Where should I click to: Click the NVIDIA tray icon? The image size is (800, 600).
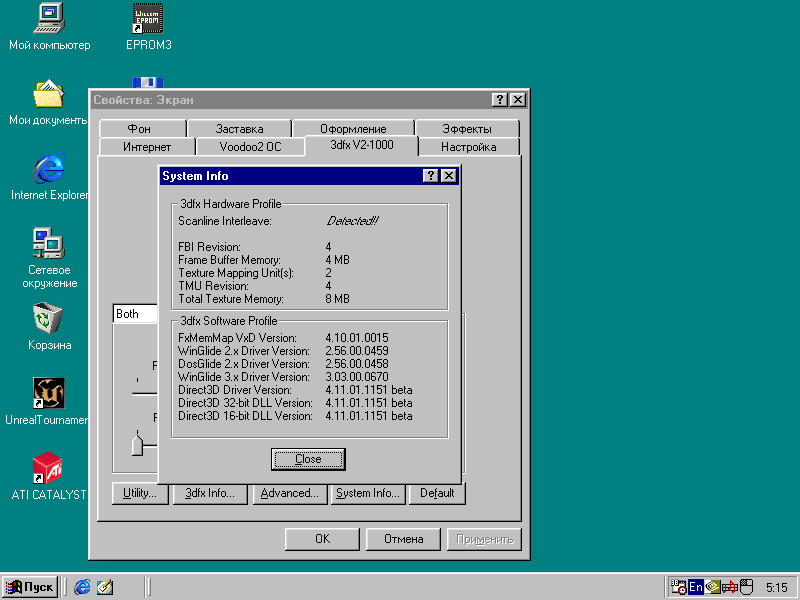click(713, 587)
